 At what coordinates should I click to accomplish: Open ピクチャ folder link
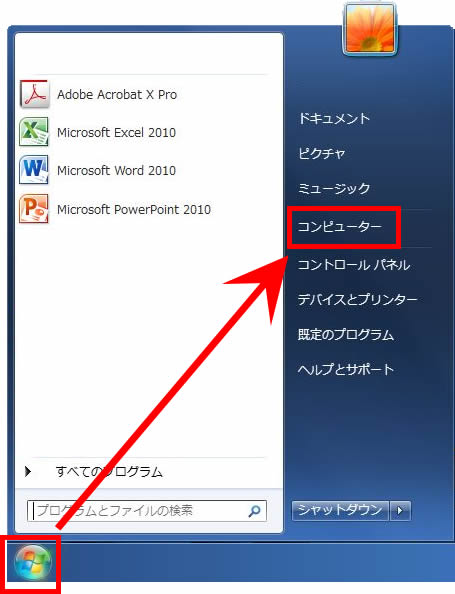(x=321, y=153)
